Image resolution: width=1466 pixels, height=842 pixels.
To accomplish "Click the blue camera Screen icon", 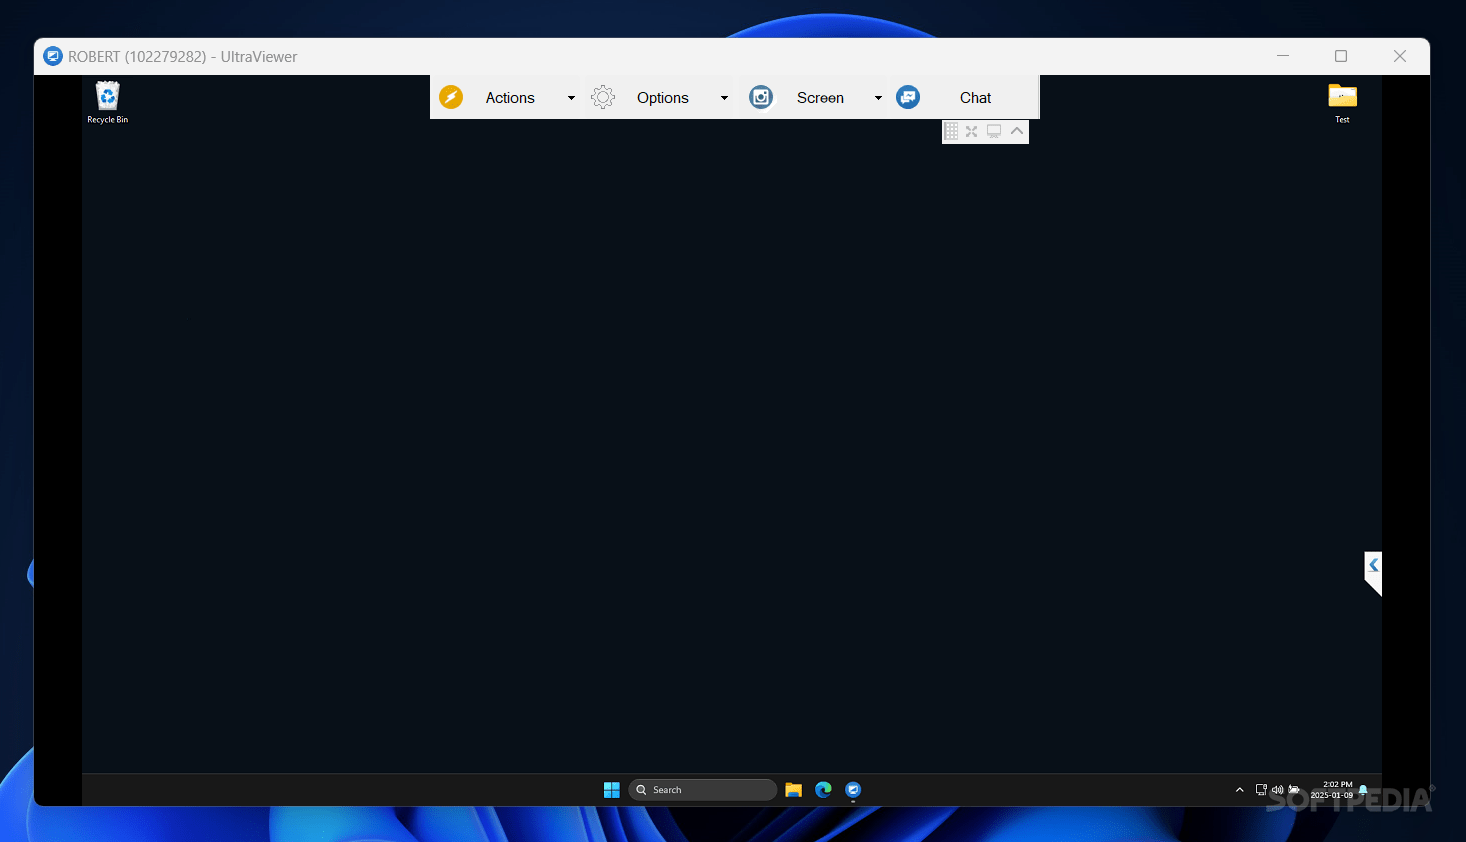I will click(761, 97).
